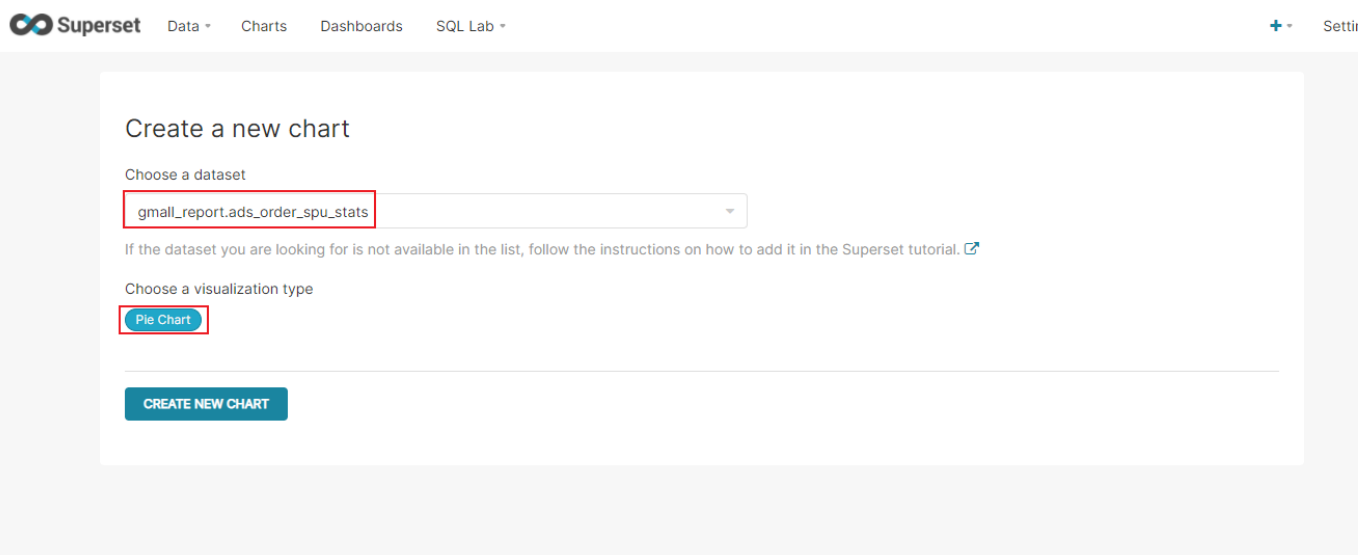Expand the caret beside Data
This screenshot has width=1358, height=555.
point(207,27)
